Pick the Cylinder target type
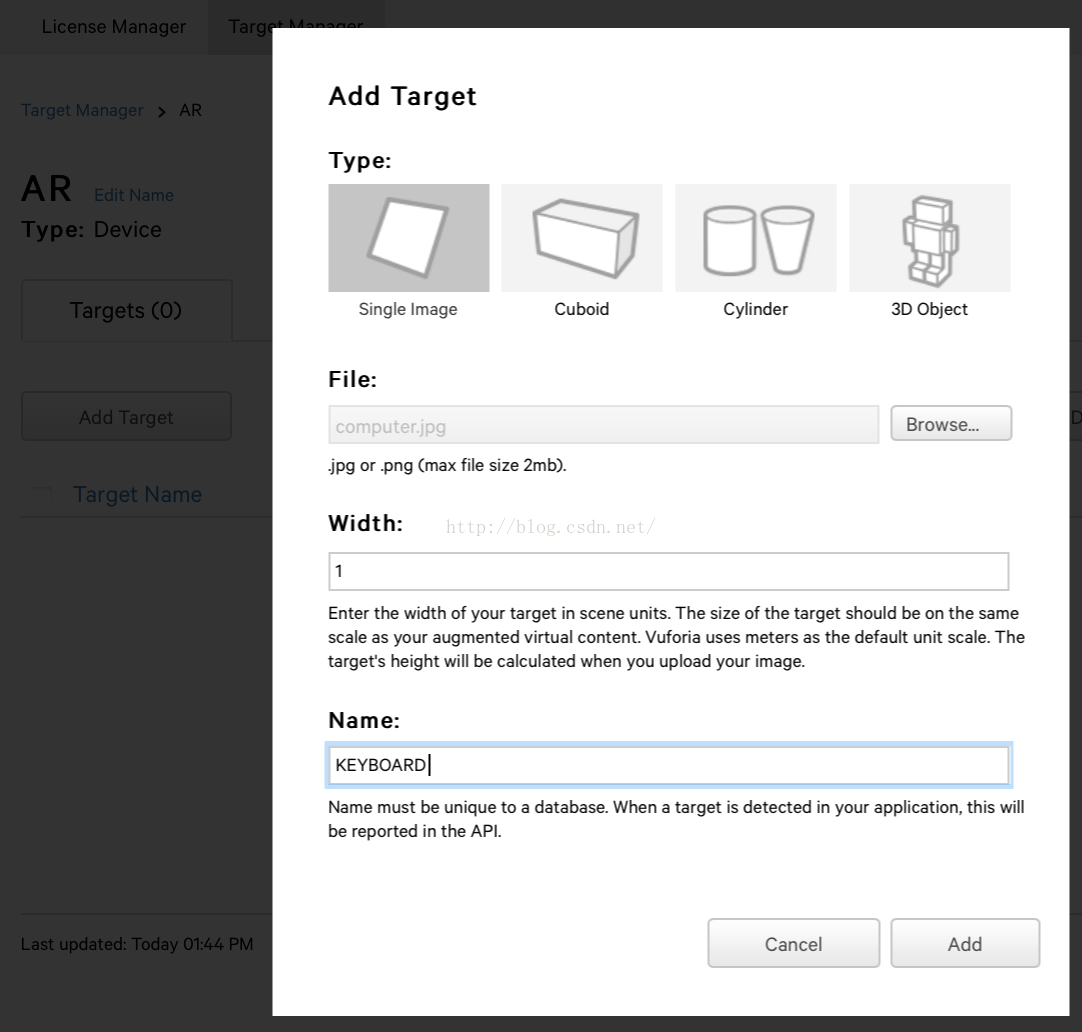Image resolution: width=1082 pixels, height=1032 pixels. [x=756, y=238]
